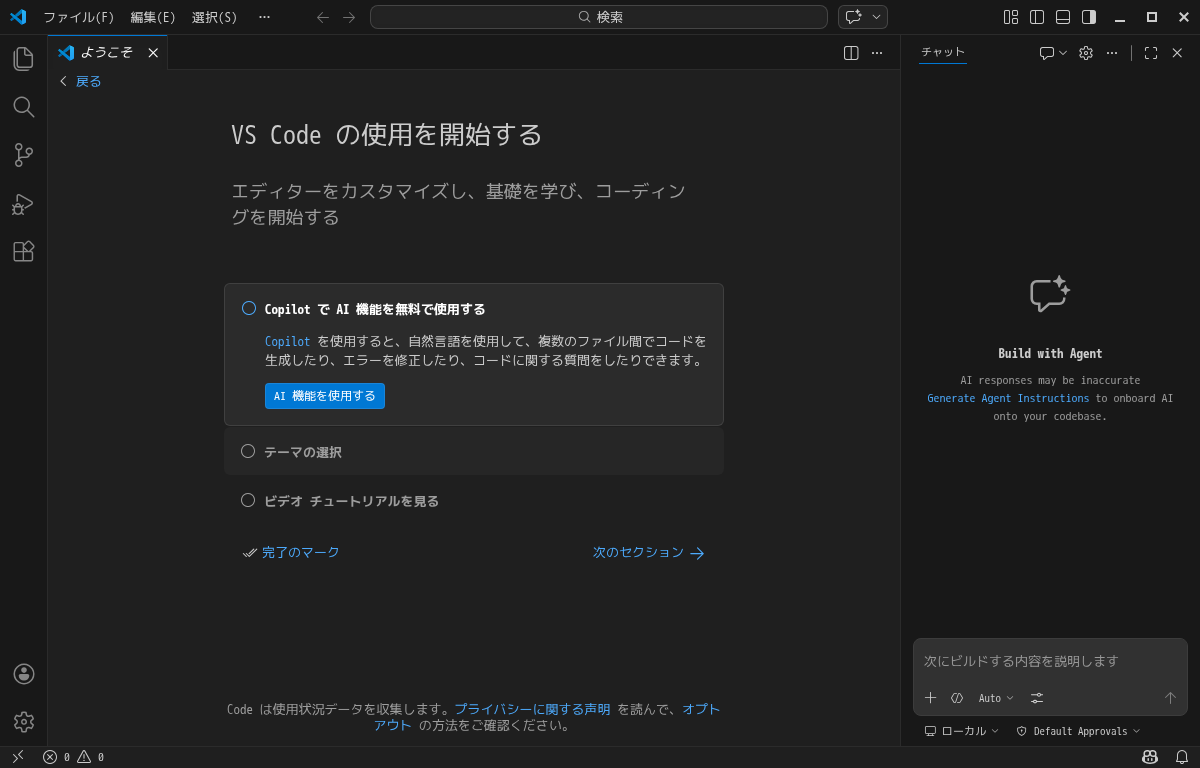Click the Accounts icon in activity bar
Screen dimensions: 1200x768
click(x=23, y=674)
